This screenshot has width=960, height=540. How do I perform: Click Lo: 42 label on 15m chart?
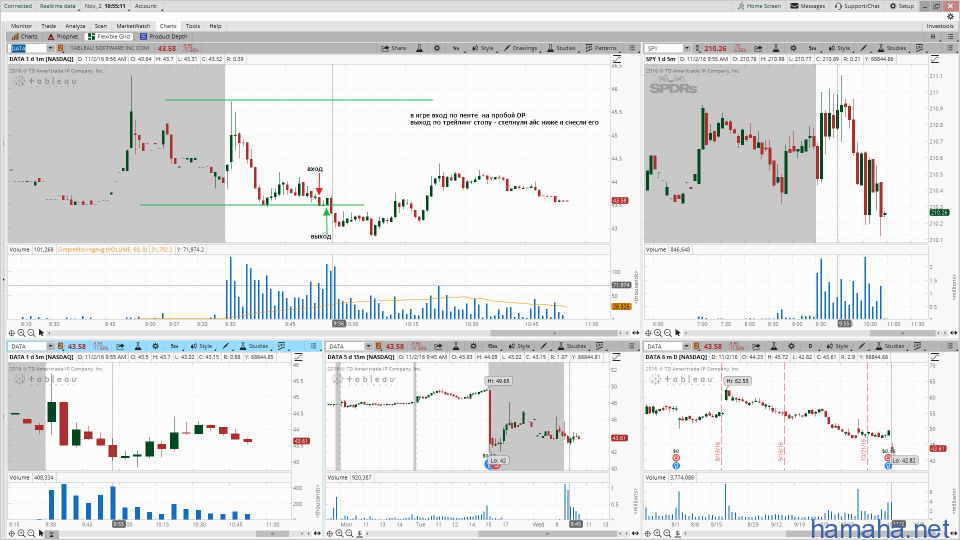tap(499, 460)
